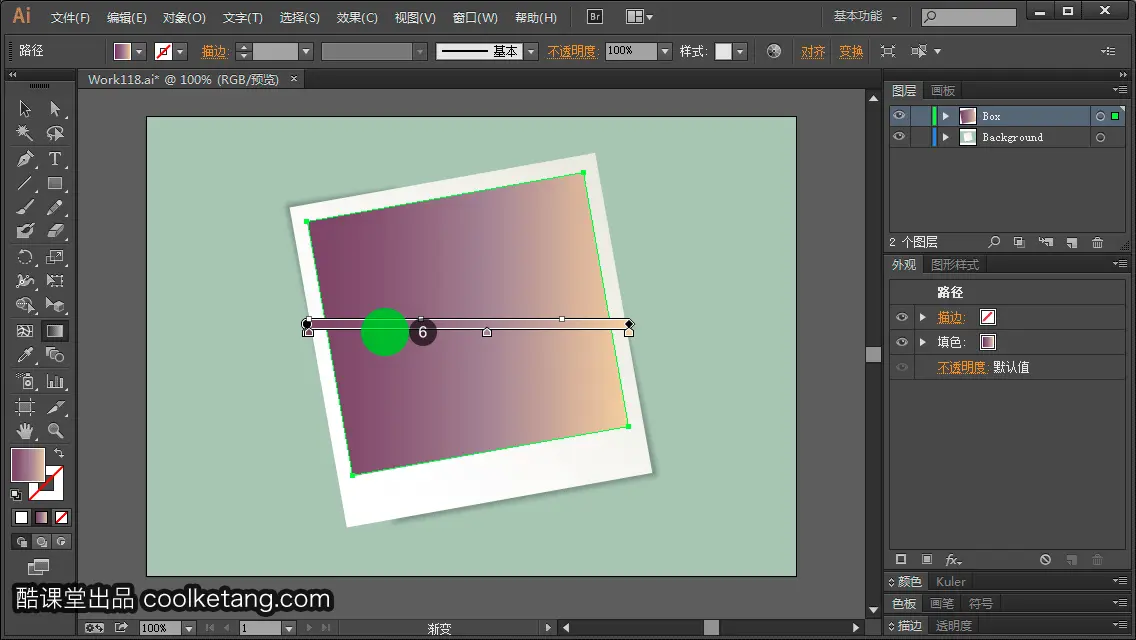1136x640 pixels.
Task: Click the create new layer icon
Action: [x=1072, y=242]
